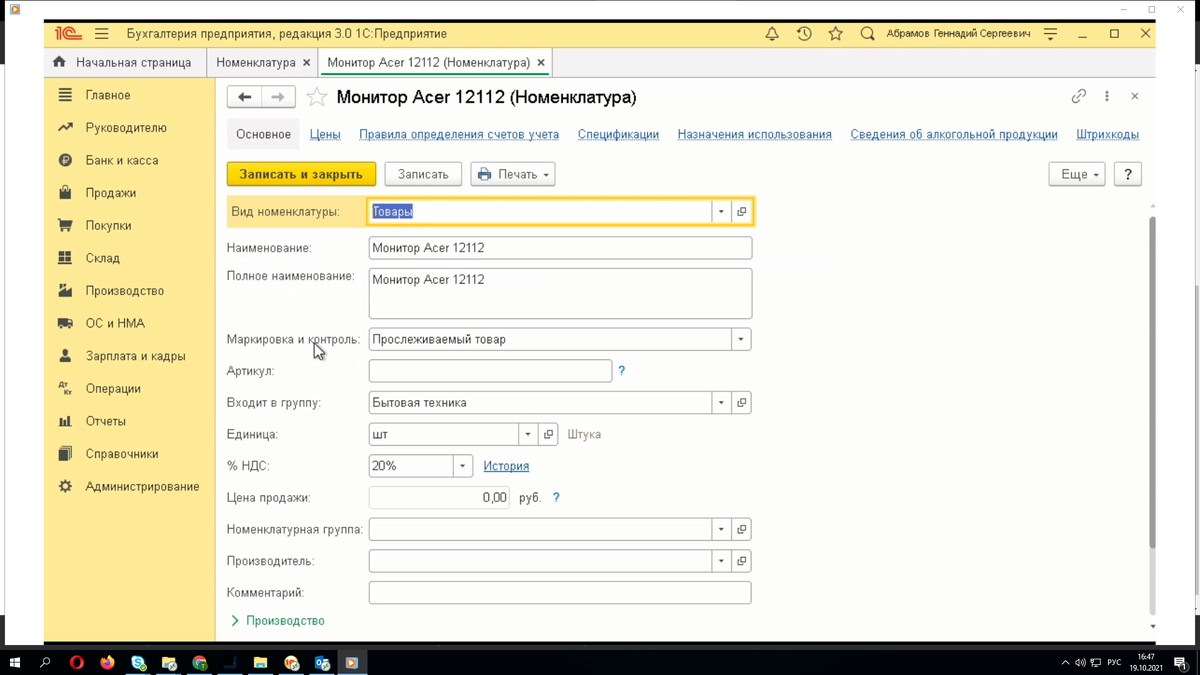Open the 1C main menu logo
Screen dimensions: 1200x675
coord(69,33)
